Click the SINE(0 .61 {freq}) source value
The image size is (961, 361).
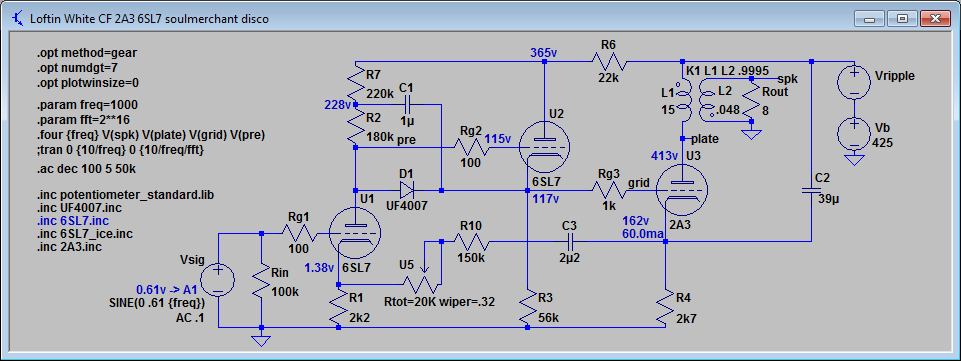point(156,302)
